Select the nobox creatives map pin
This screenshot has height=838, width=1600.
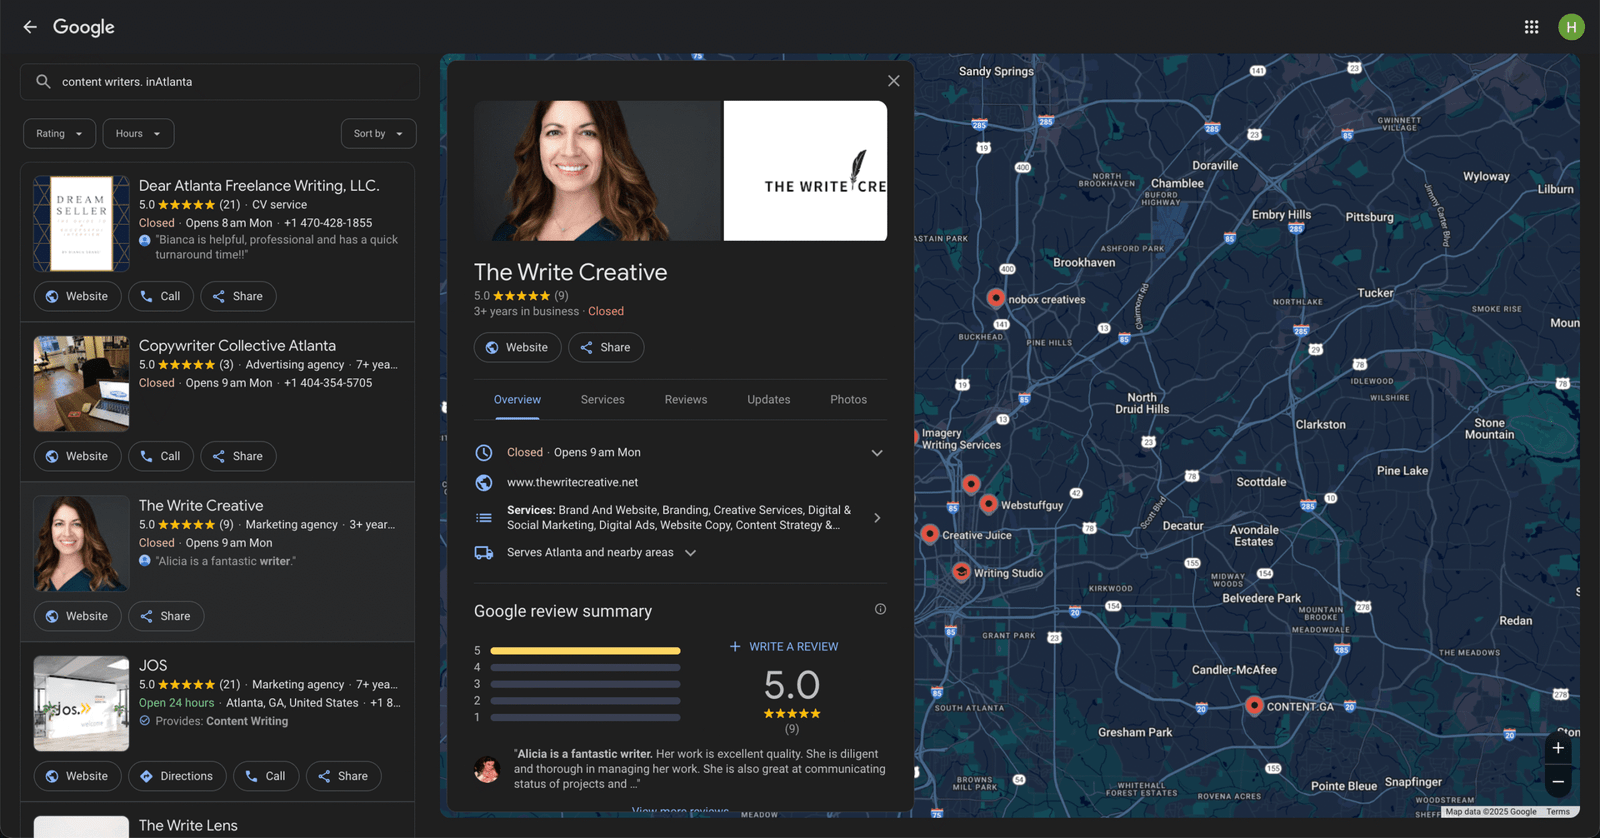click(x=995, y=298)
